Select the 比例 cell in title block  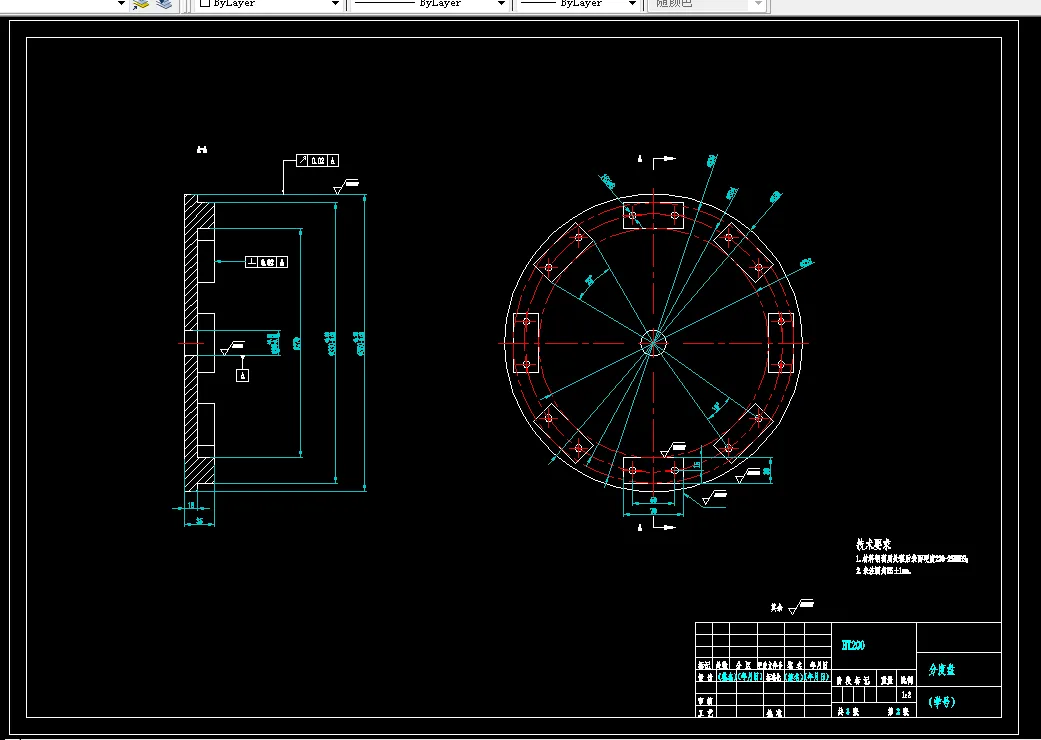click(x=907, y=680)
